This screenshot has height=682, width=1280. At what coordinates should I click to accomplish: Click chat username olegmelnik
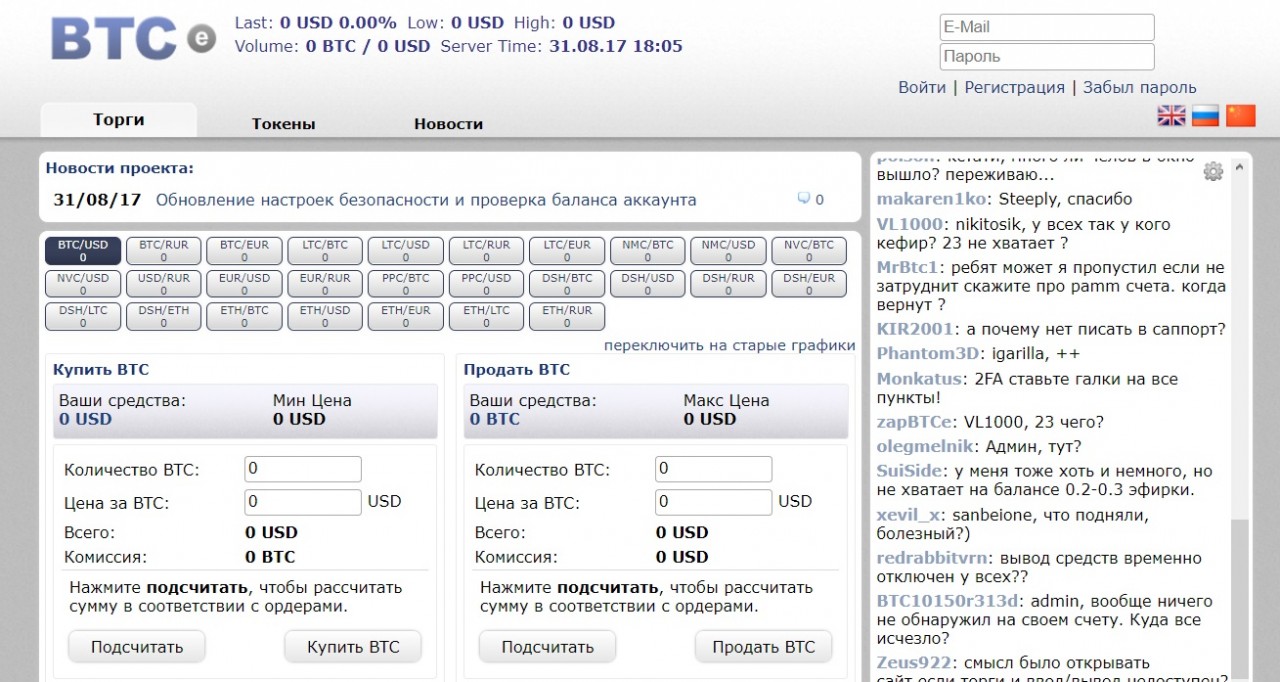coord(926,447)
